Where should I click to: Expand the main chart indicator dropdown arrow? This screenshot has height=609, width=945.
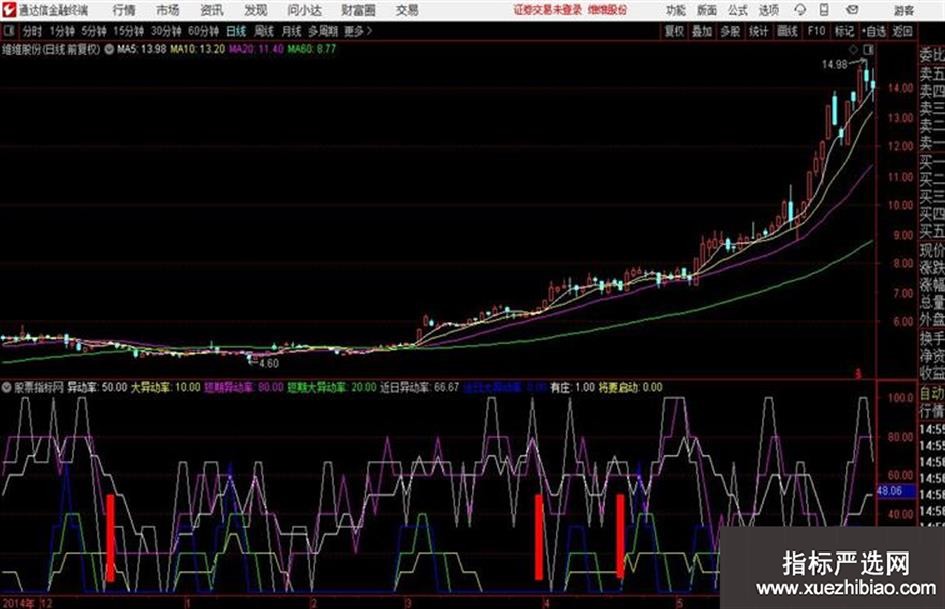pyautogui.click(x=109, y=49)
